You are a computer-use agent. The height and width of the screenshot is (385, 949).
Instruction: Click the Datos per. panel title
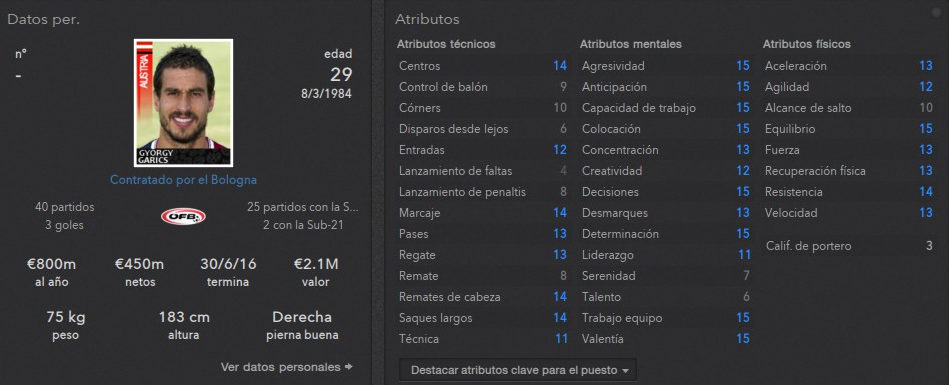click(x=44, y=19)
